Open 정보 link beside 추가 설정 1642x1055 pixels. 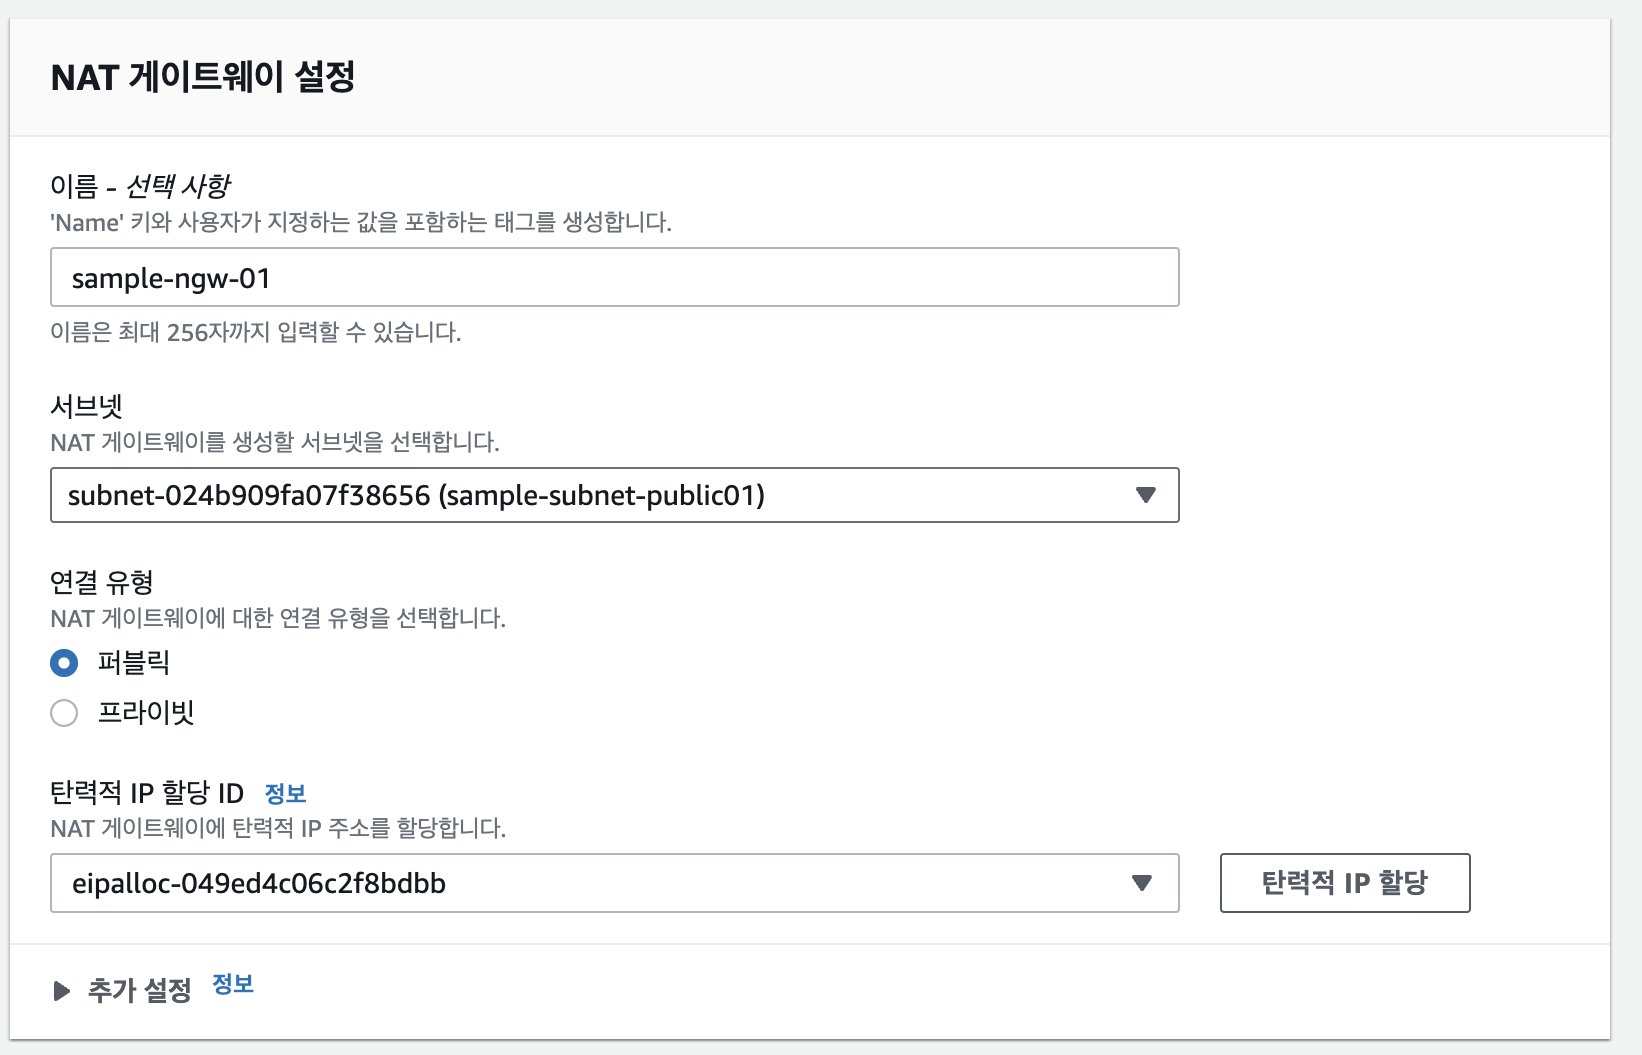coord(233,984)
